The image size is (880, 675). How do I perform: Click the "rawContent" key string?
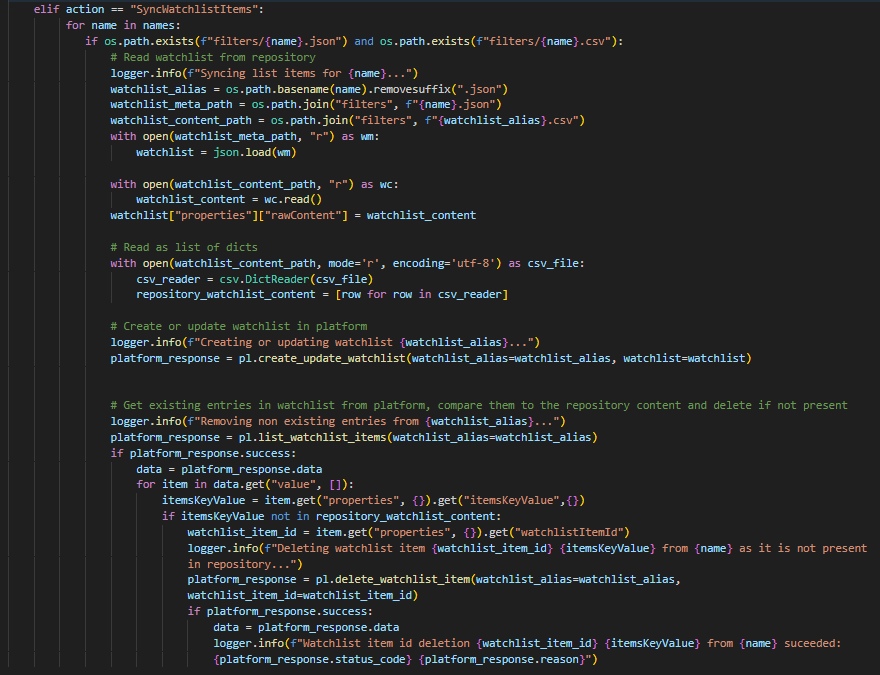point(303,215)
